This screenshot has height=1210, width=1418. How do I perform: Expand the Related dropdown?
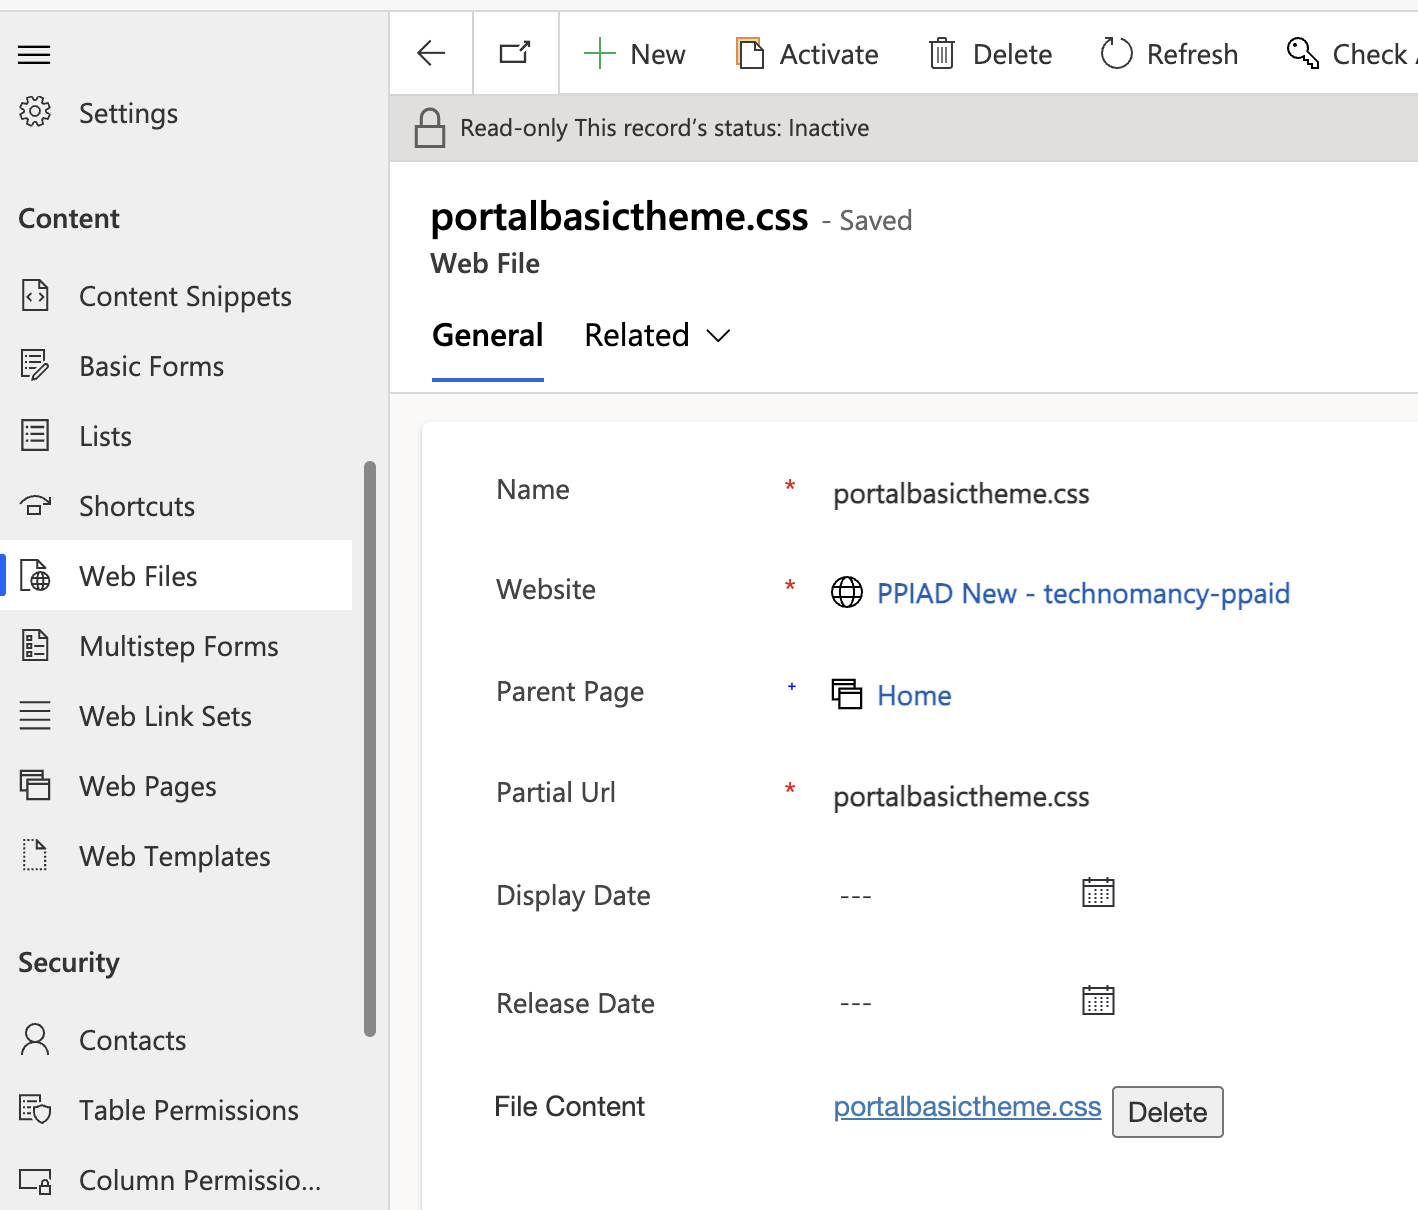click(656, 335)
